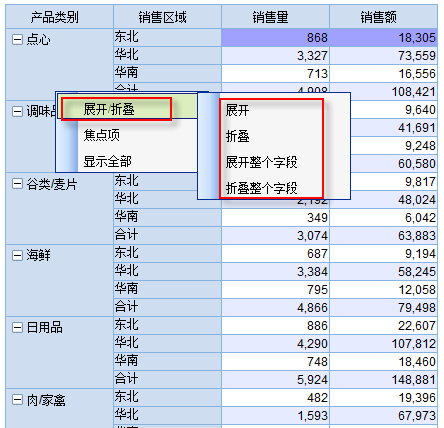The image size is (444, 428).
Task: Select 折叠整个字段 in the submenu
Action: pos(261,188)
